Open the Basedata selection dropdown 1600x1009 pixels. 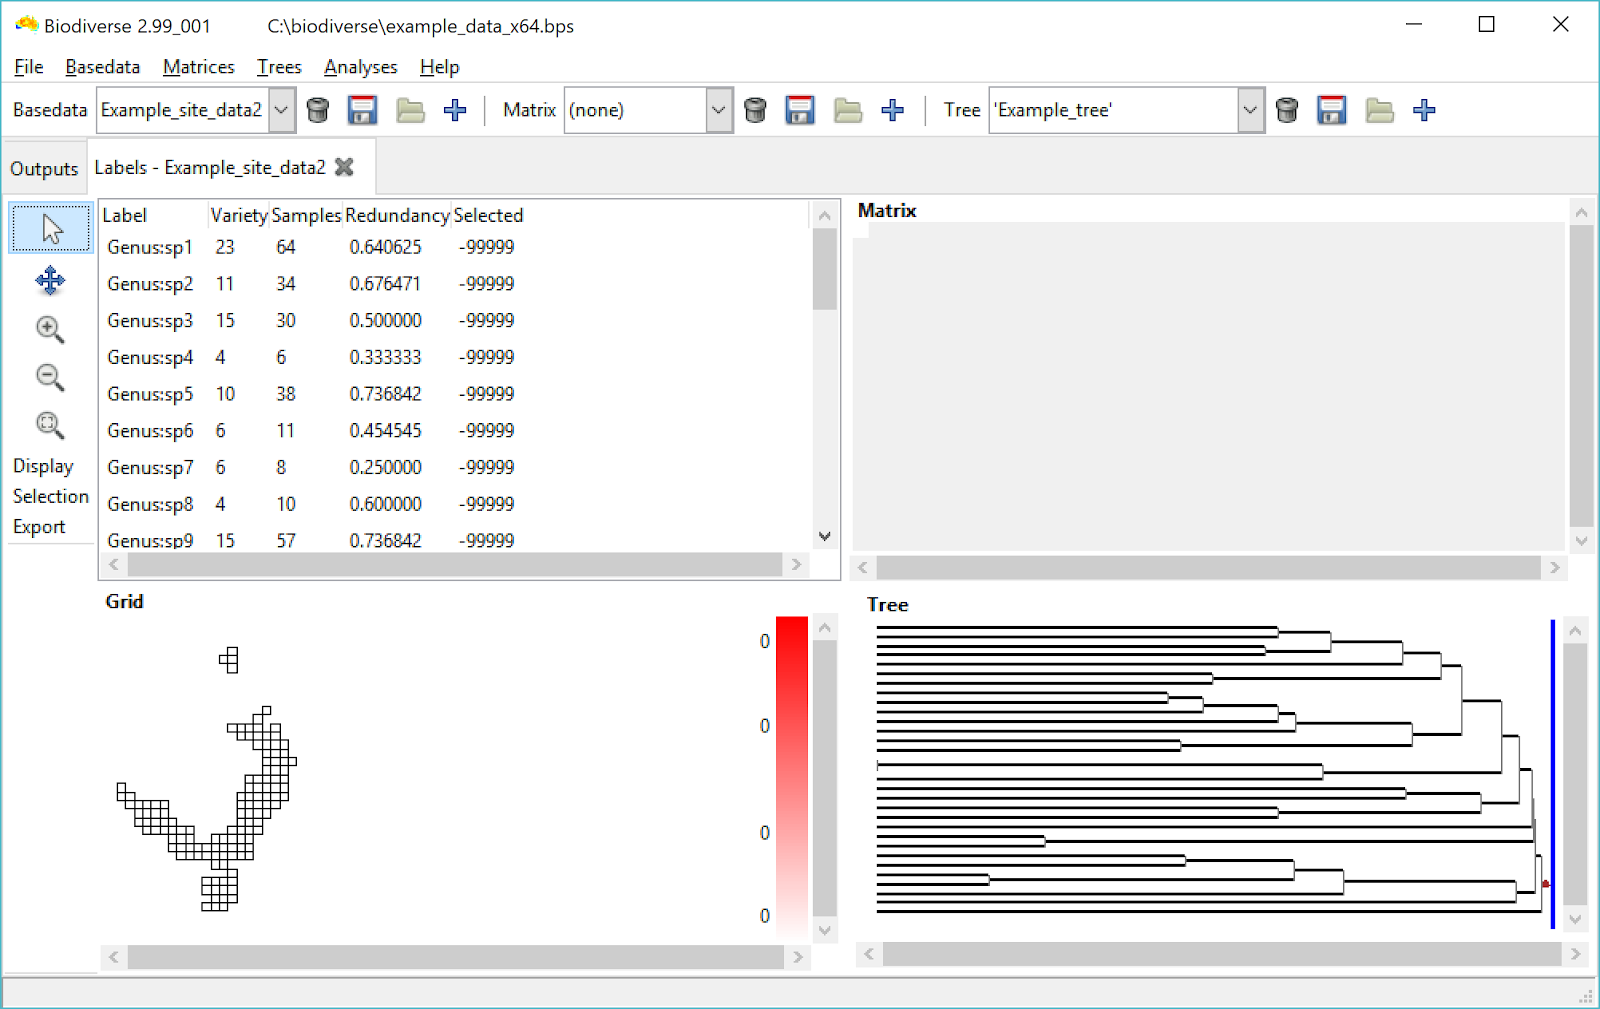tap(281, 110)
